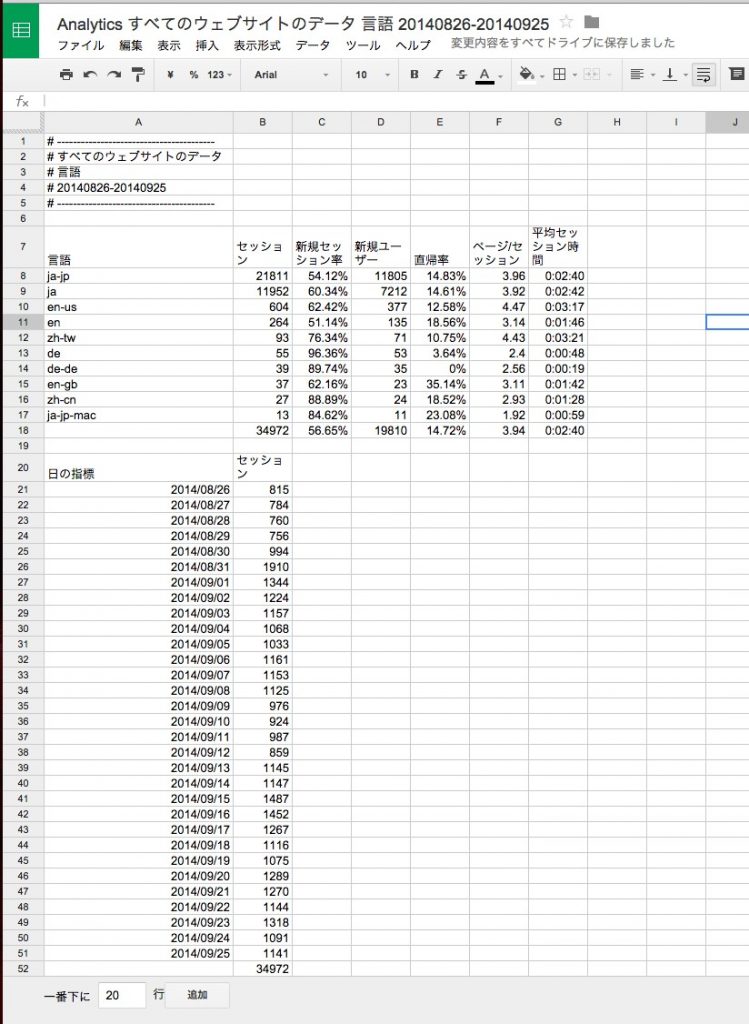Expand fill color dropdown arrow
The width and height of the screenshot is (749, 1024).
[542, 76]
